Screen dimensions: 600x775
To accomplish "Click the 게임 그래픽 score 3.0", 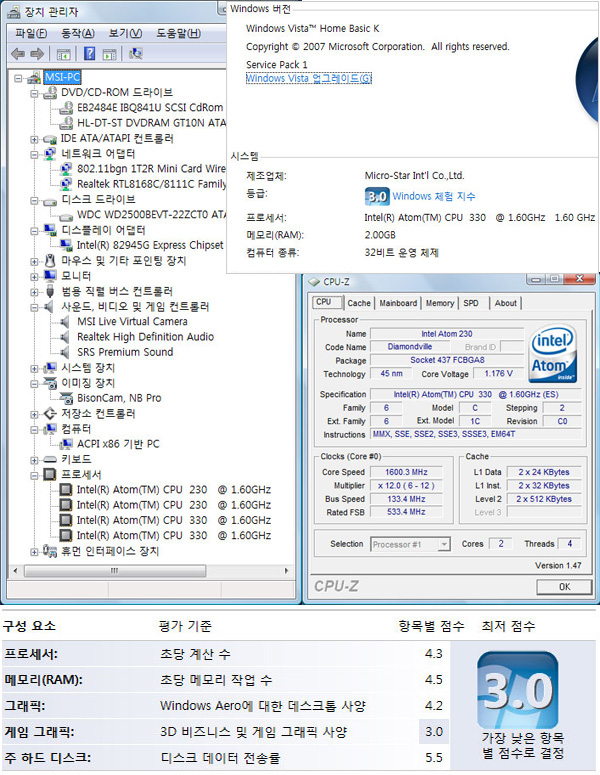I will 433,732.
